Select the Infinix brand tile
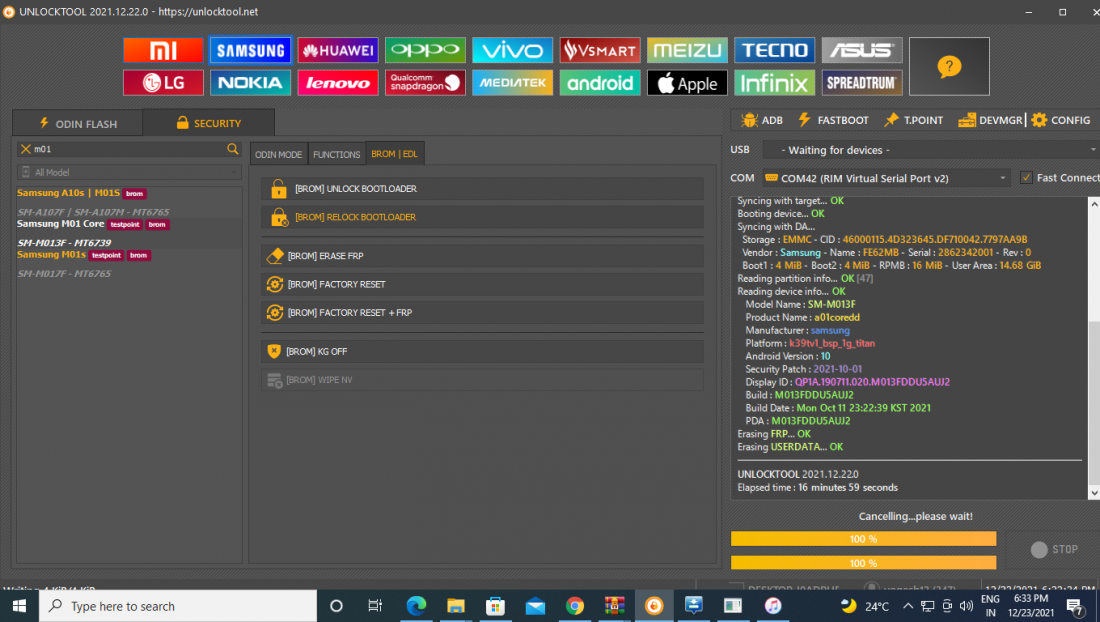Viewport: 1100px width, 622px height. pos(774,83)
